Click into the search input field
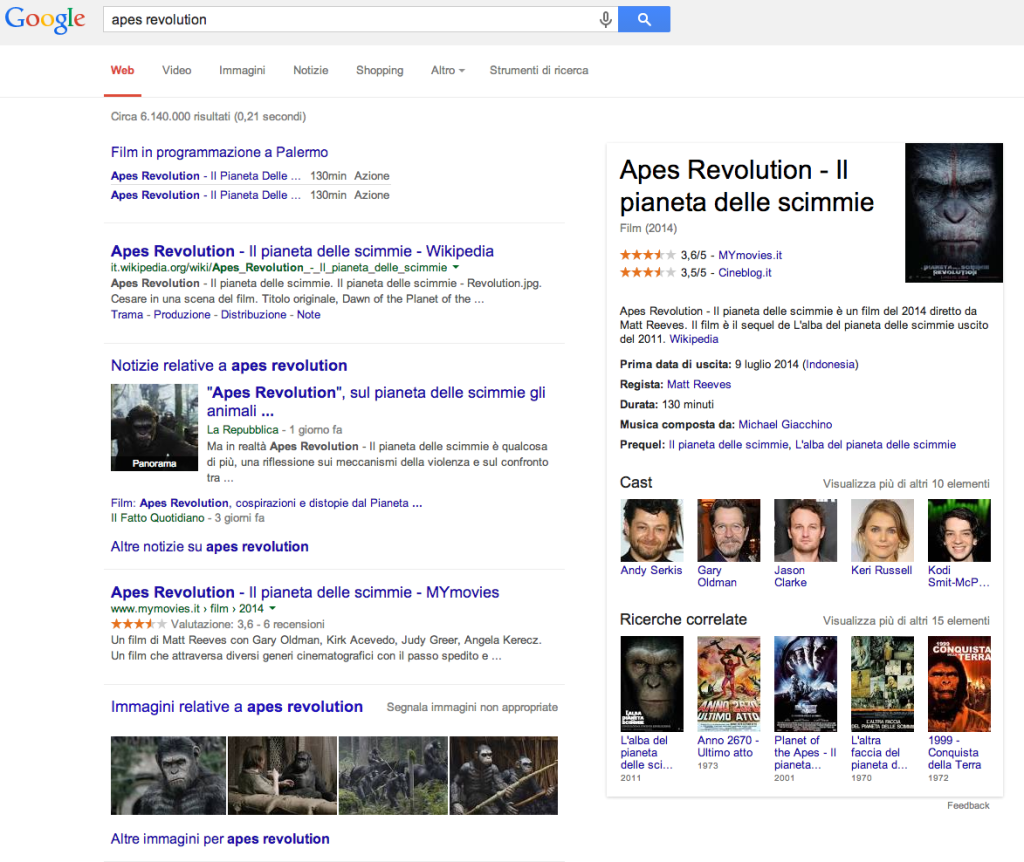The width and height of the screenshot is (1024, 862). pos(350,19)
